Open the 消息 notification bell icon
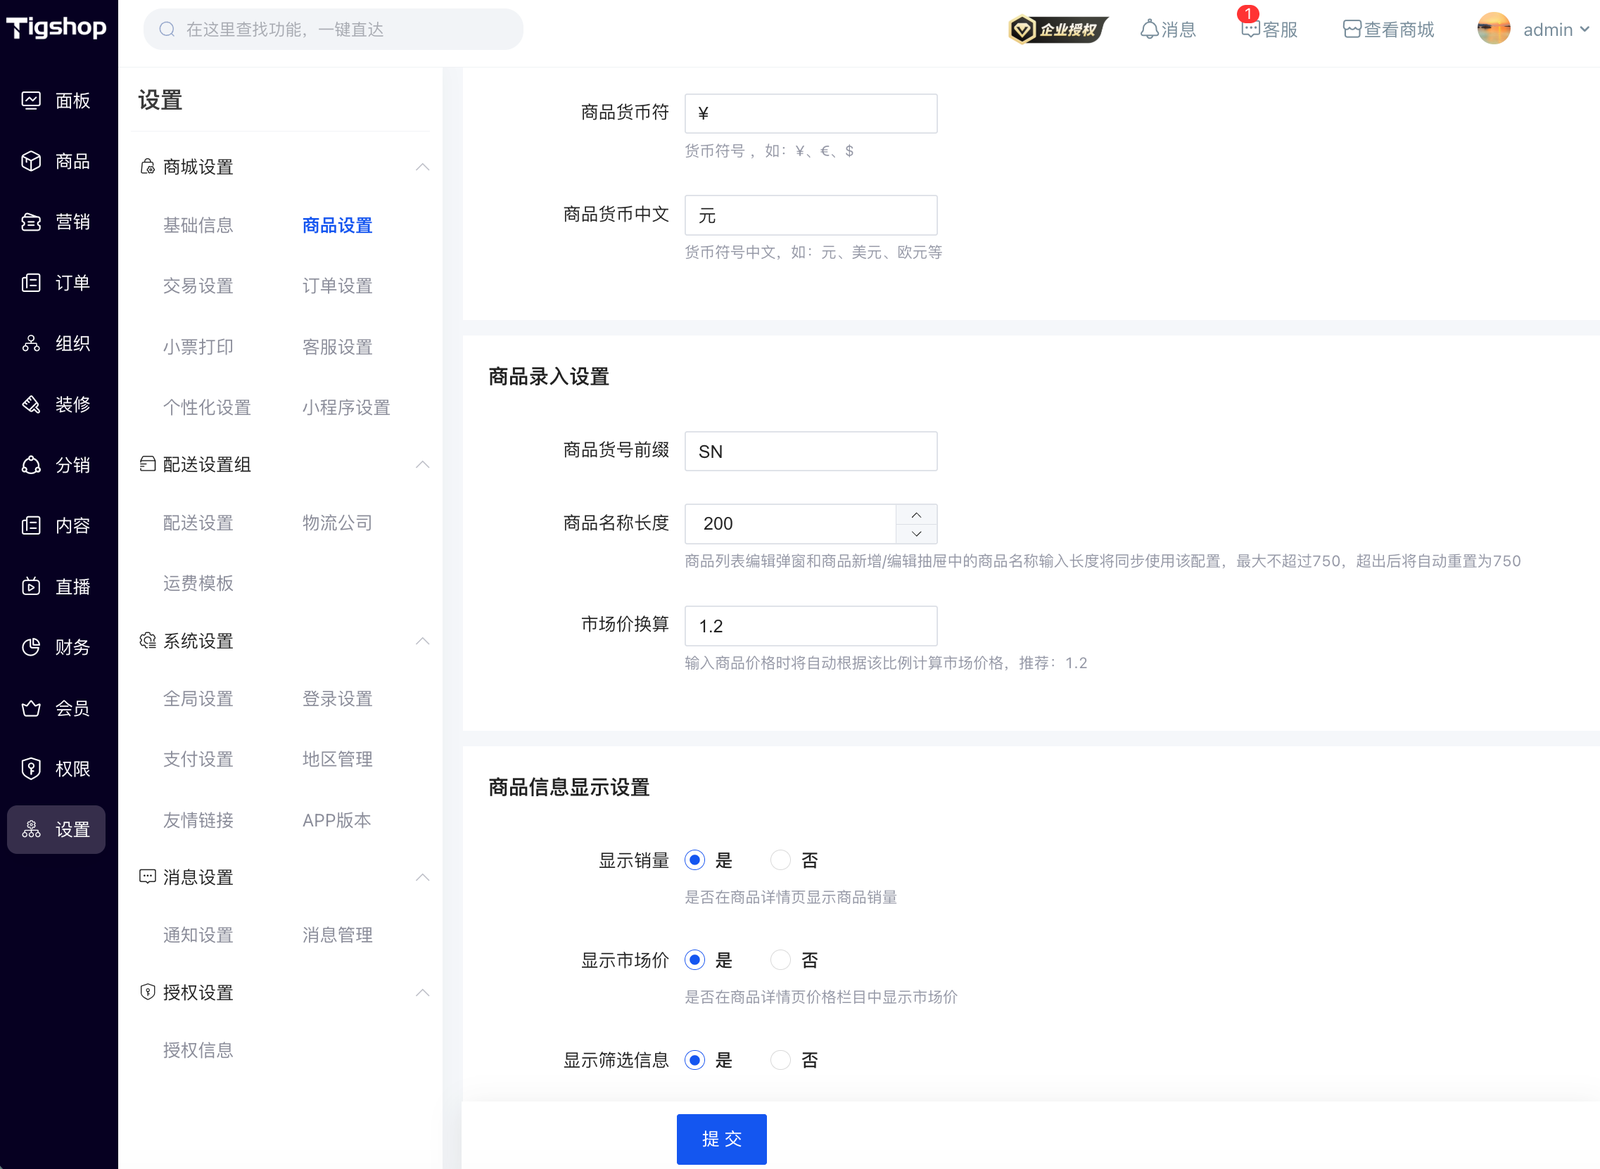The image size is (1600, 1169). (1150, 30)
